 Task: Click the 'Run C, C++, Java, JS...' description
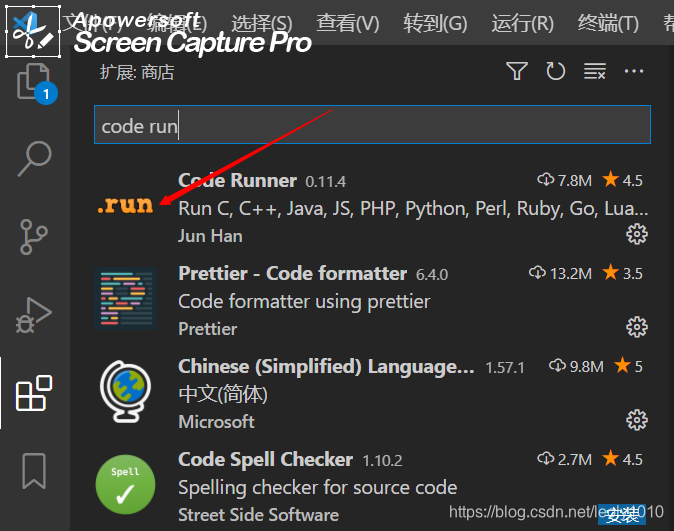[413, 209]
